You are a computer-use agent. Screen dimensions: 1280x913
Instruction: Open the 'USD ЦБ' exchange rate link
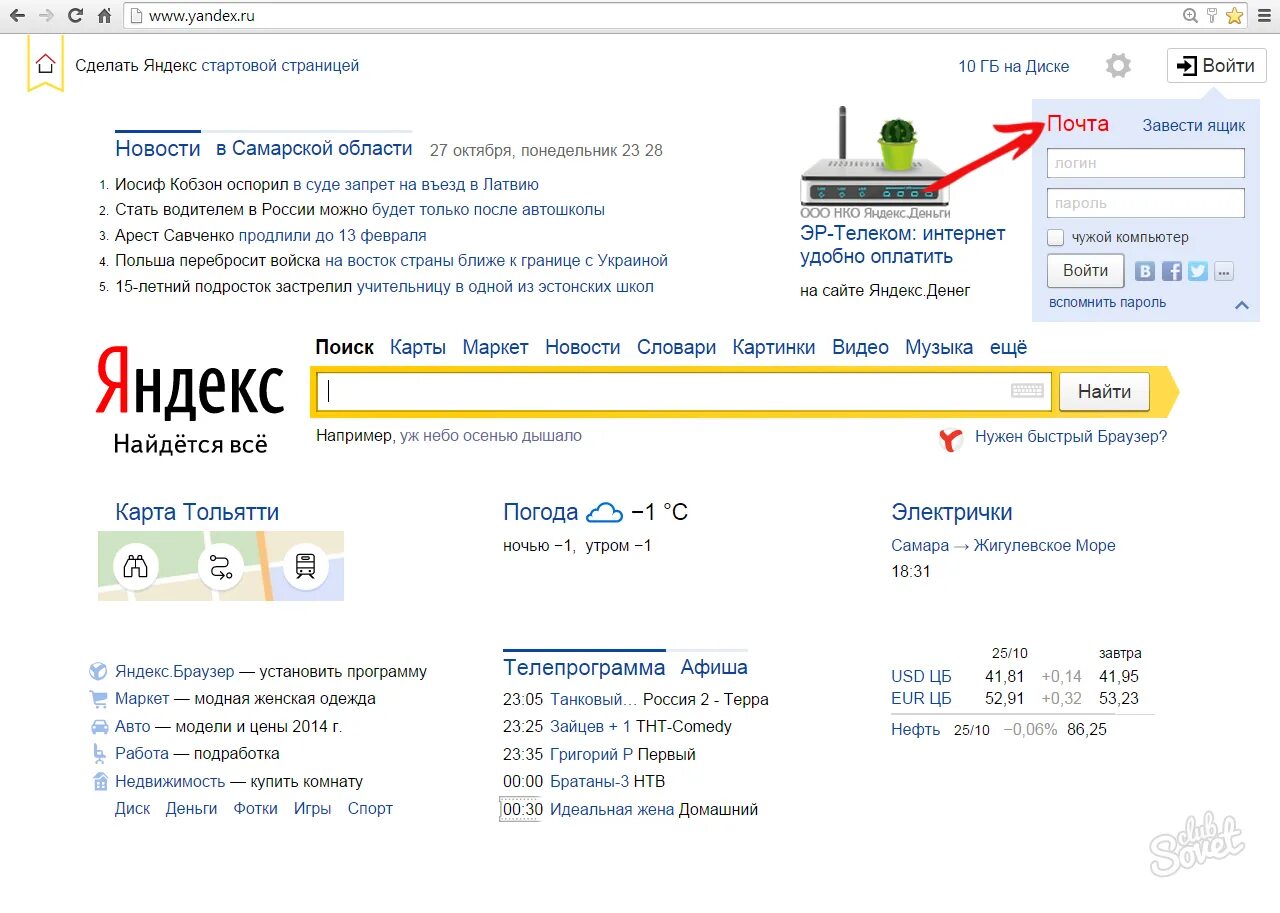(x=921, y=676)
